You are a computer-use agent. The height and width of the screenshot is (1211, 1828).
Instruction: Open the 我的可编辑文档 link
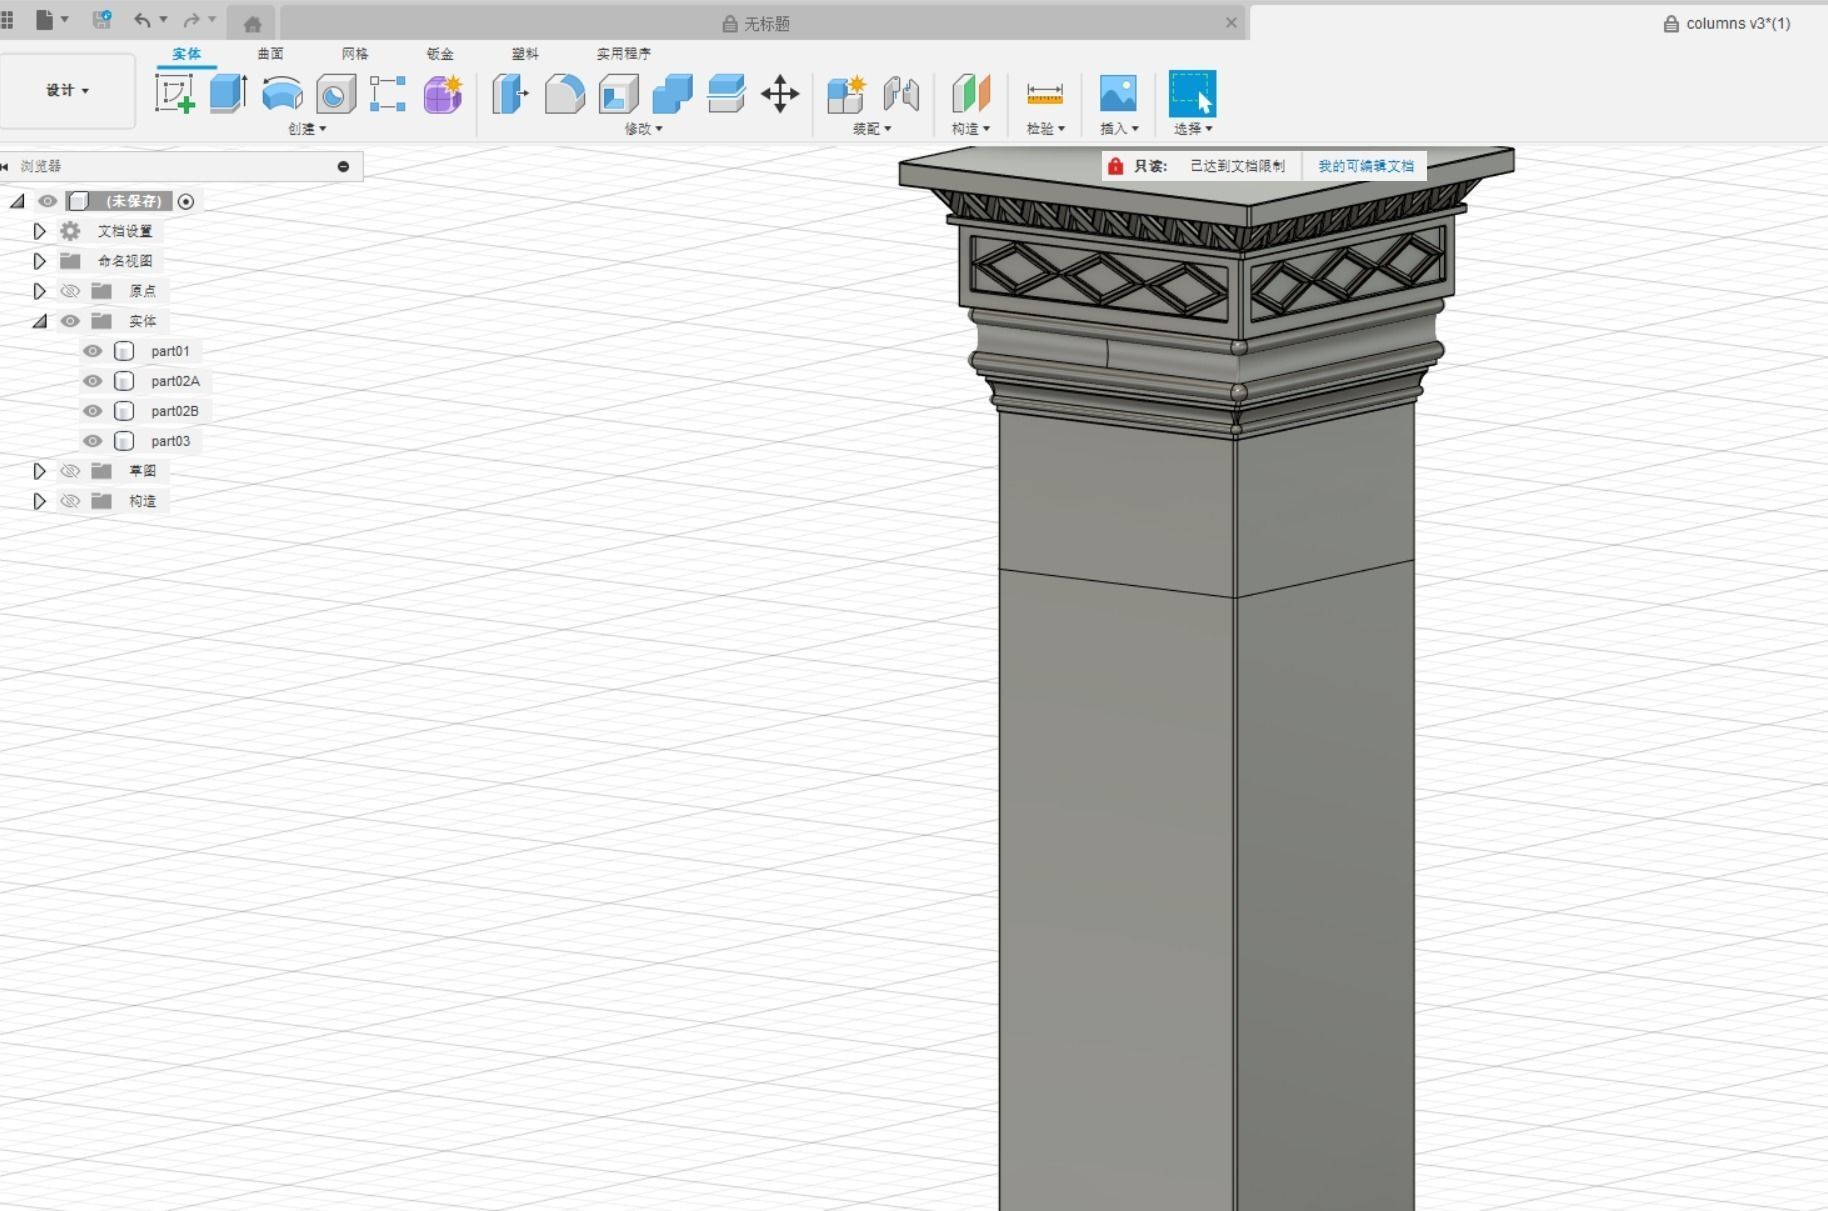(1365, 166)
